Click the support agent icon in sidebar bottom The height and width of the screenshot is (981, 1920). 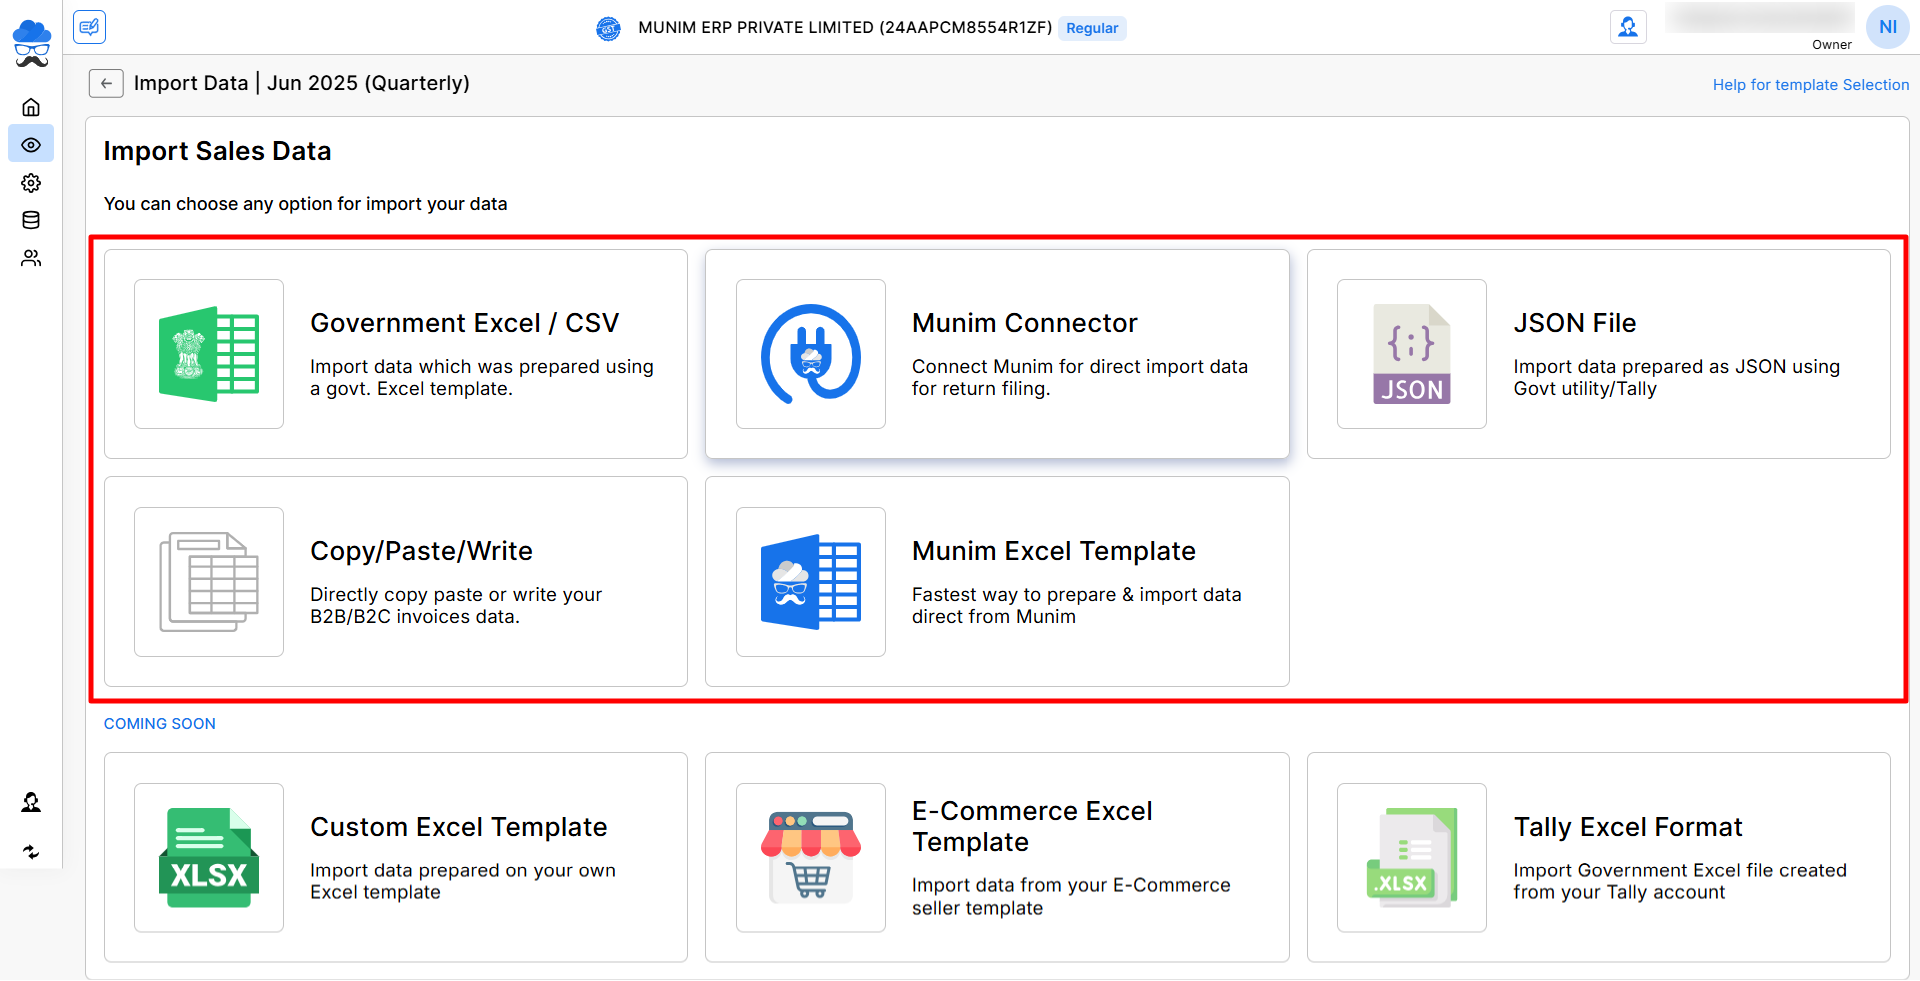31,802
